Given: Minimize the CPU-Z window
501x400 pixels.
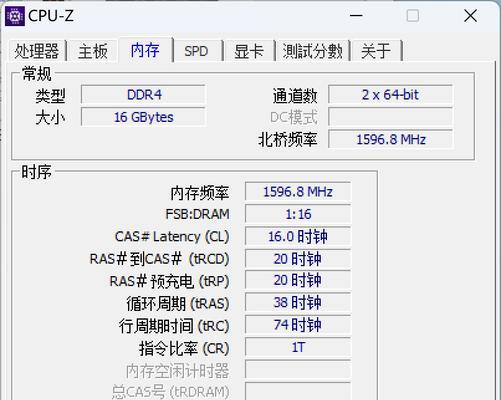Looking at the screenshot, I should (x=356, y=16).
